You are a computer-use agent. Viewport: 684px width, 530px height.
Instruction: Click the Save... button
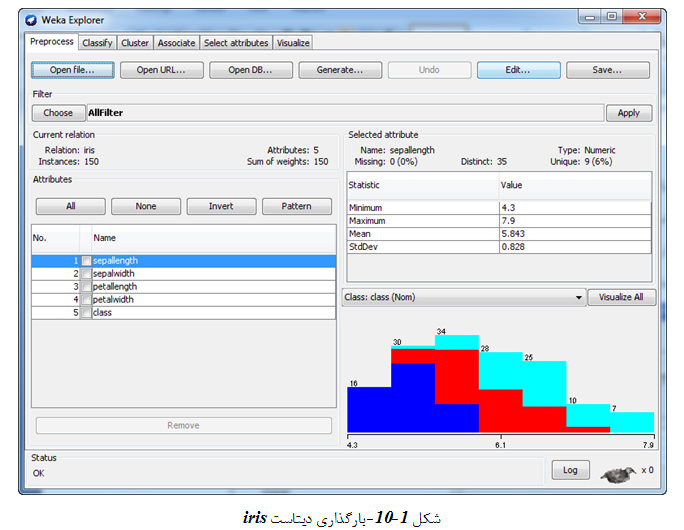[608, 70]
